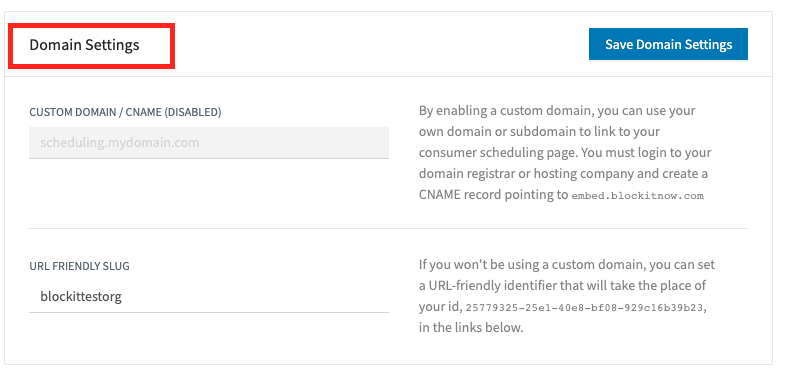
Task: Click the phrase "in the links below"
Action: pos(471,328)
